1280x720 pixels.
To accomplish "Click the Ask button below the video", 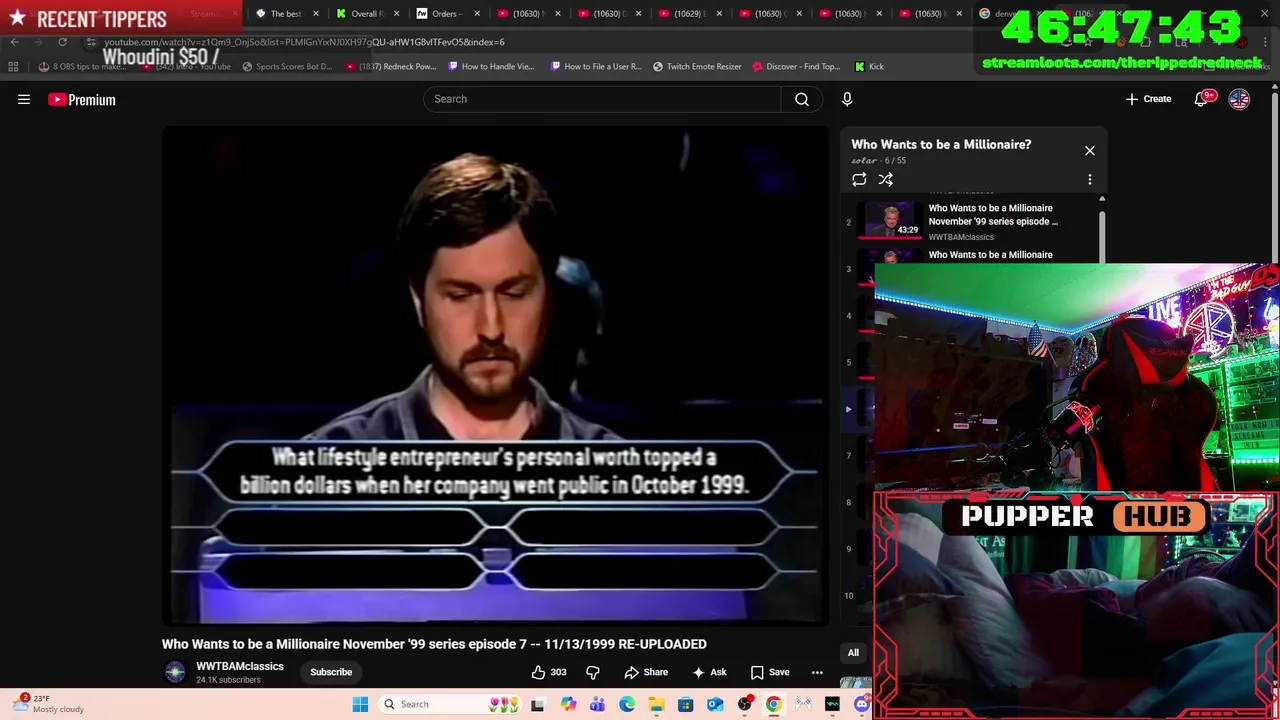I will [x=709, y=672].
